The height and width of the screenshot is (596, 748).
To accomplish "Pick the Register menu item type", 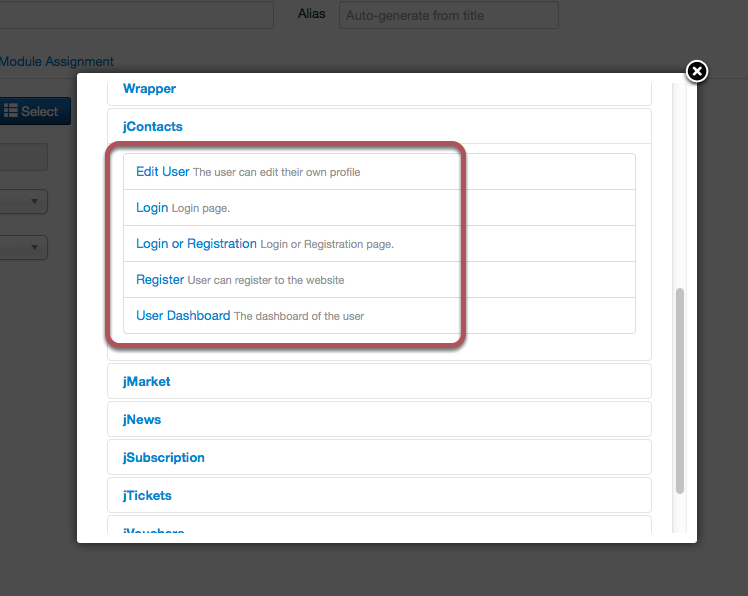I will pos(160,280).
